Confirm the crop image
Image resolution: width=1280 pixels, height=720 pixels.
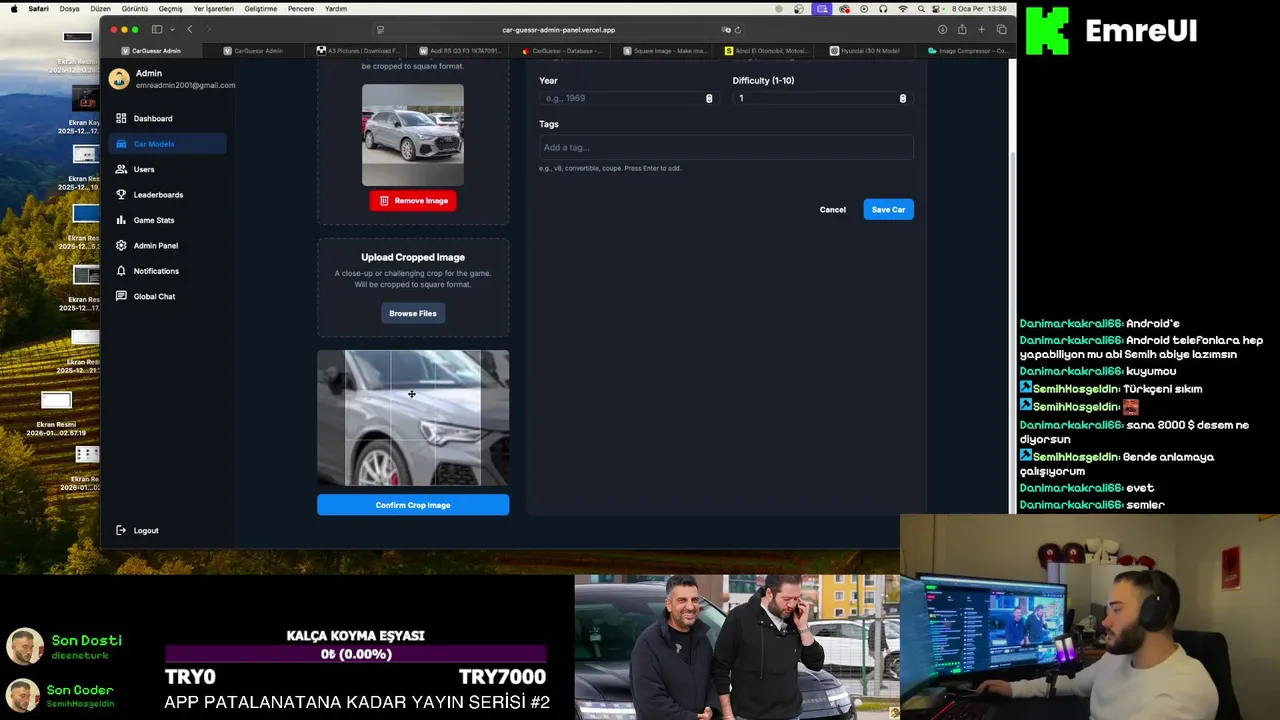click(x=413, y=505)
